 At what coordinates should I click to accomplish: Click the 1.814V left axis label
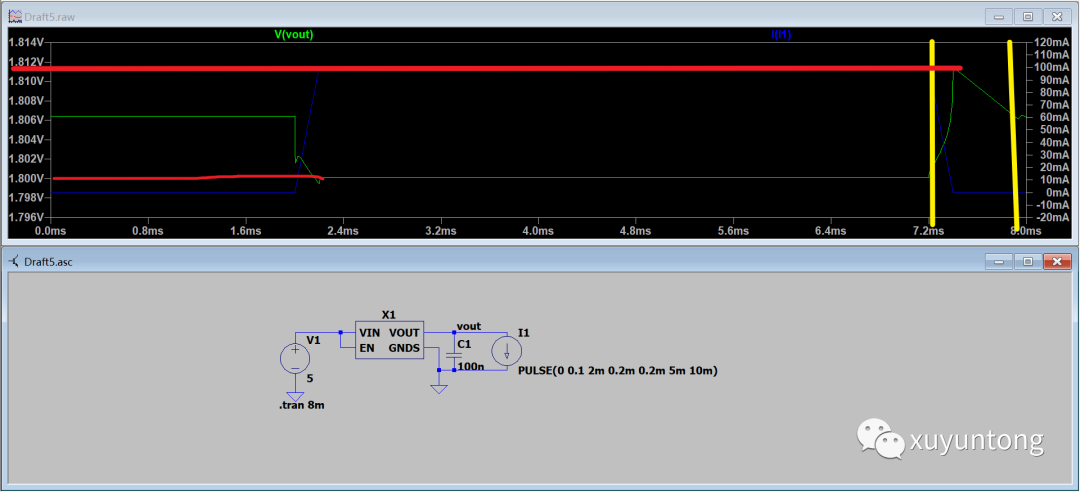[x=25, y=42]
